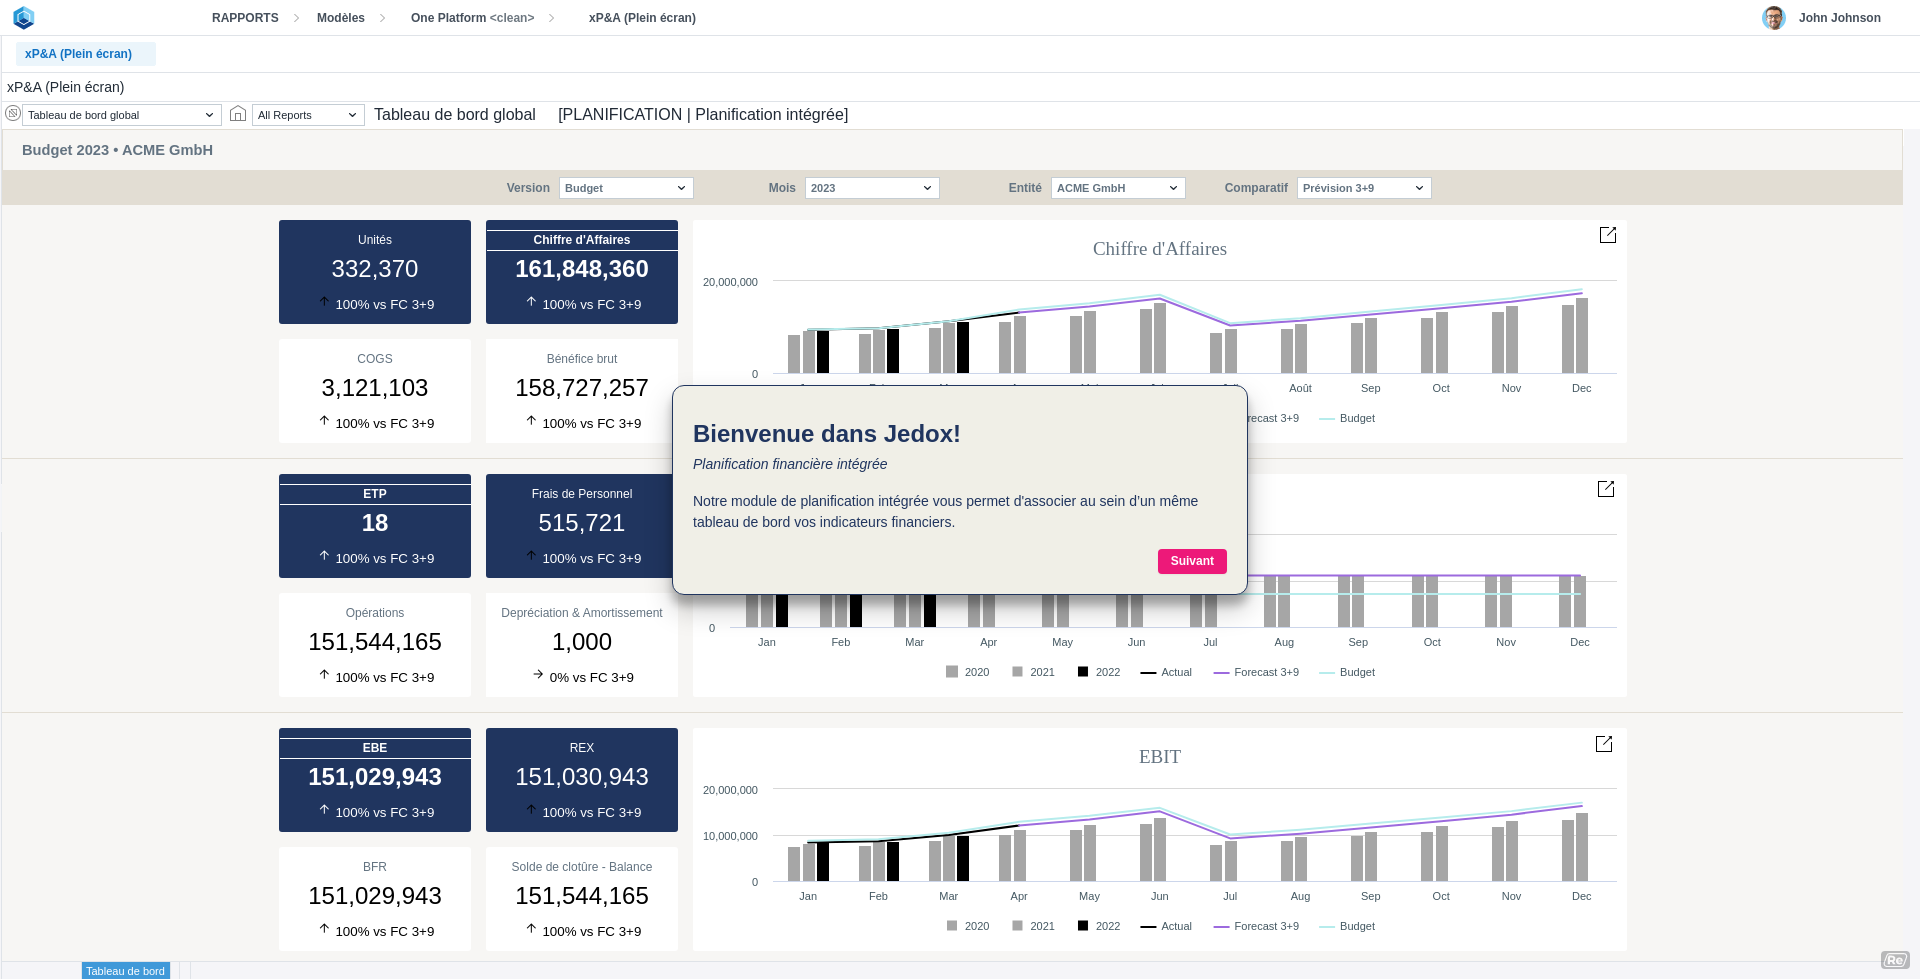Click the Re icon in the bottom-right corner
Image resolution: width=1920 pixels, height=979 pixels.
pyautogui.click(x=1894, y=960)
